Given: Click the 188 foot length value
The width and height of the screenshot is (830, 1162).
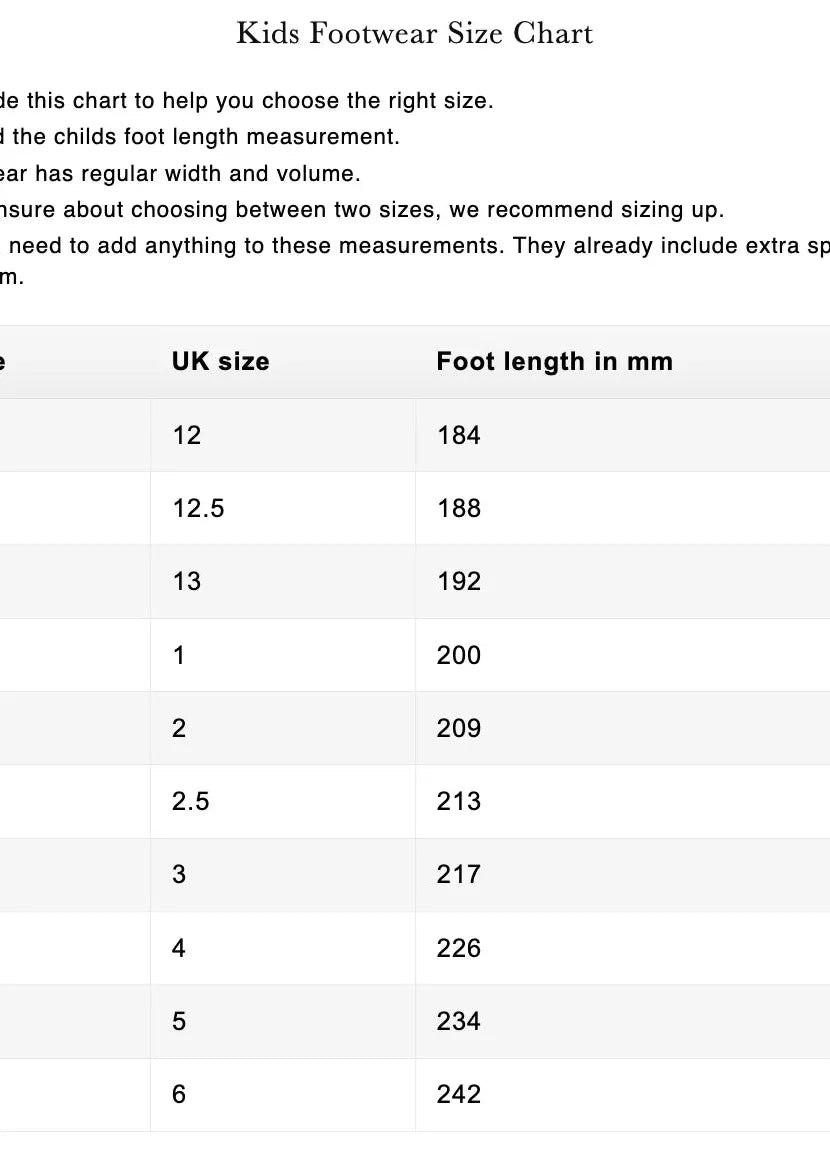Looking at the screenshot, I should point(459,508).
